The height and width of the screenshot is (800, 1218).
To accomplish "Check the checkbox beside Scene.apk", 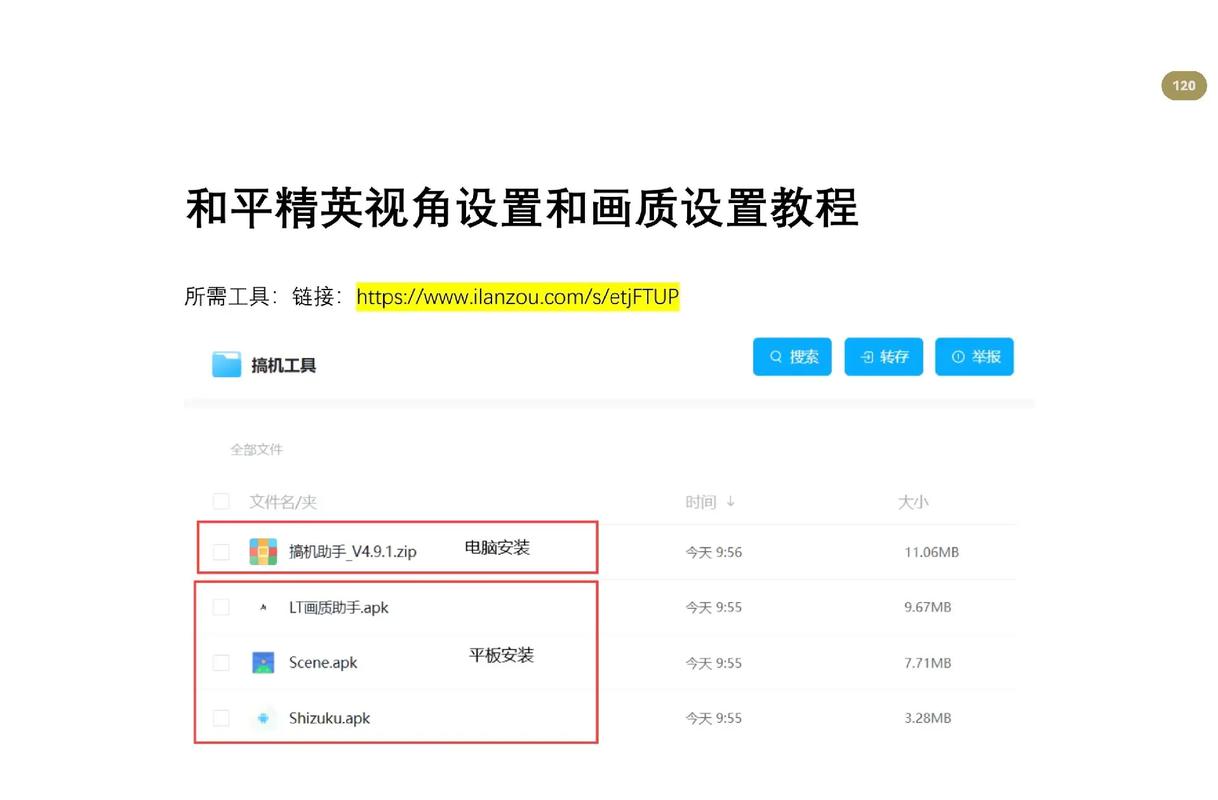I will [221, 662].
